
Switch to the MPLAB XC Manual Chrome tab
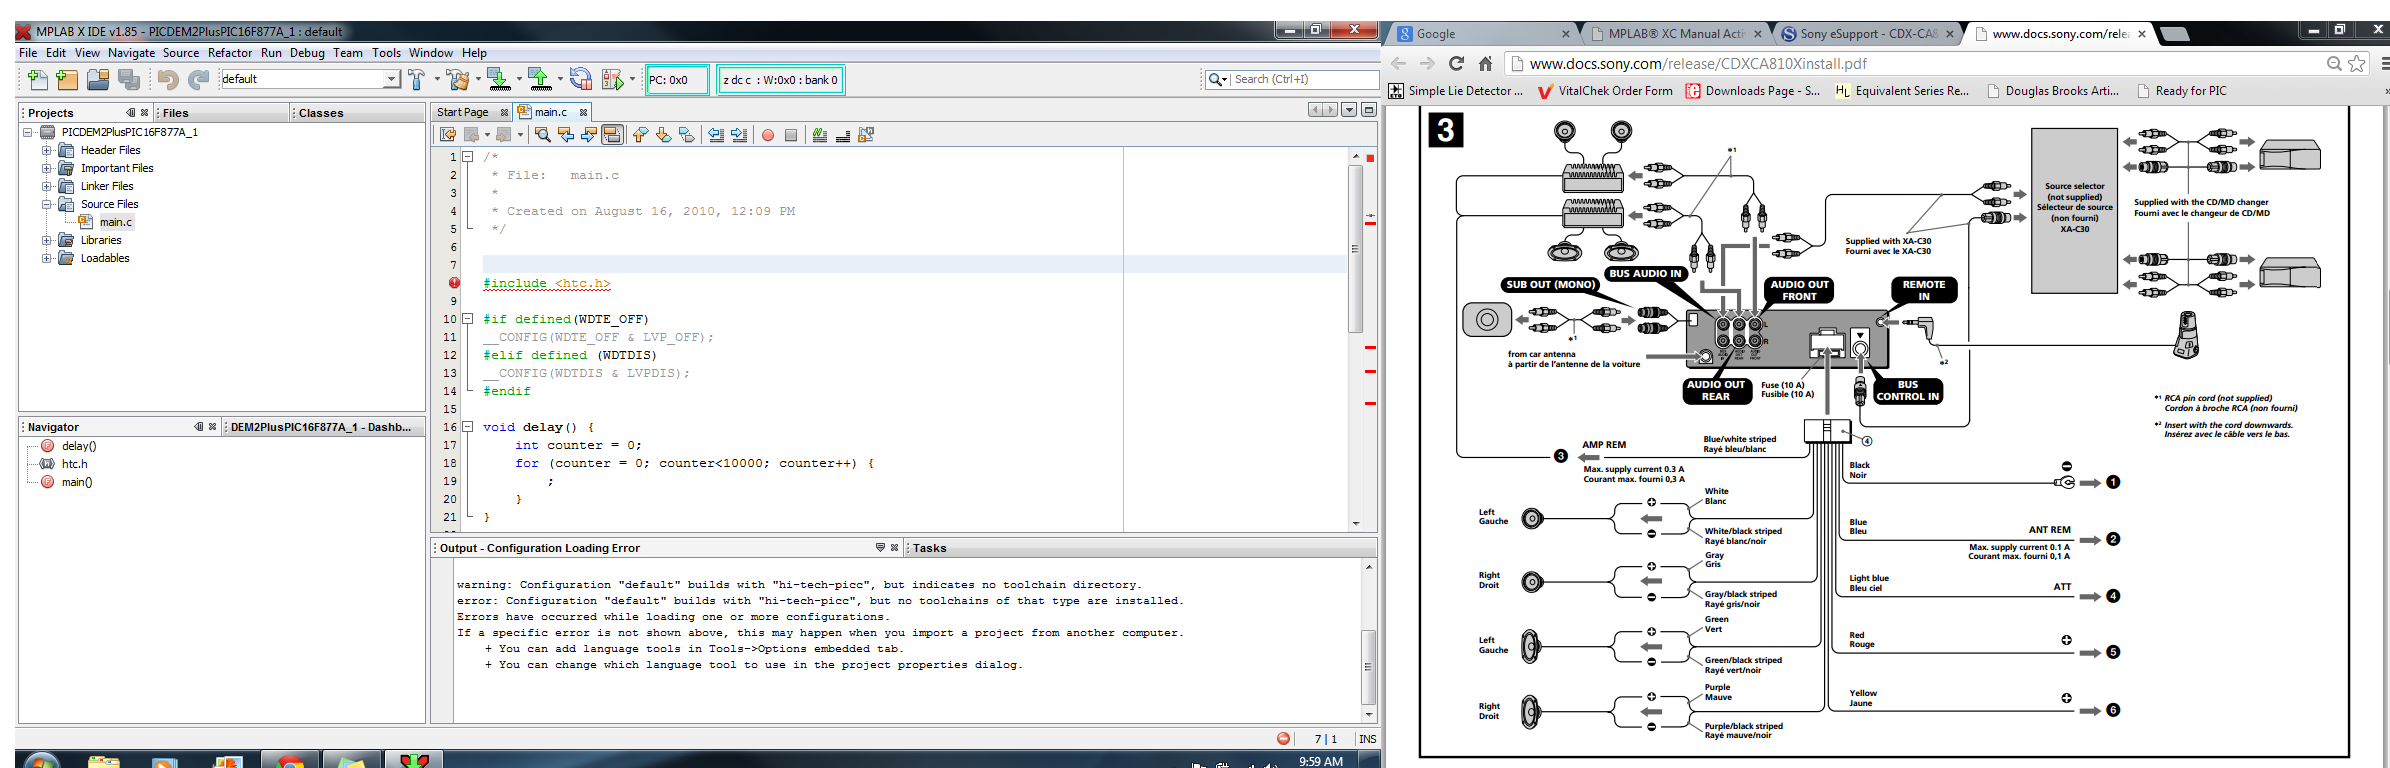[x=1675, y=33]
